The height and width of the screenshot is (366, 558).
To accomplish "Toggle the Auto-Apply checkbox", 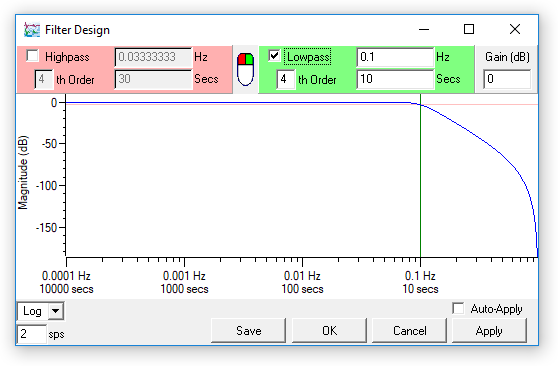I will tap(458, 308).
